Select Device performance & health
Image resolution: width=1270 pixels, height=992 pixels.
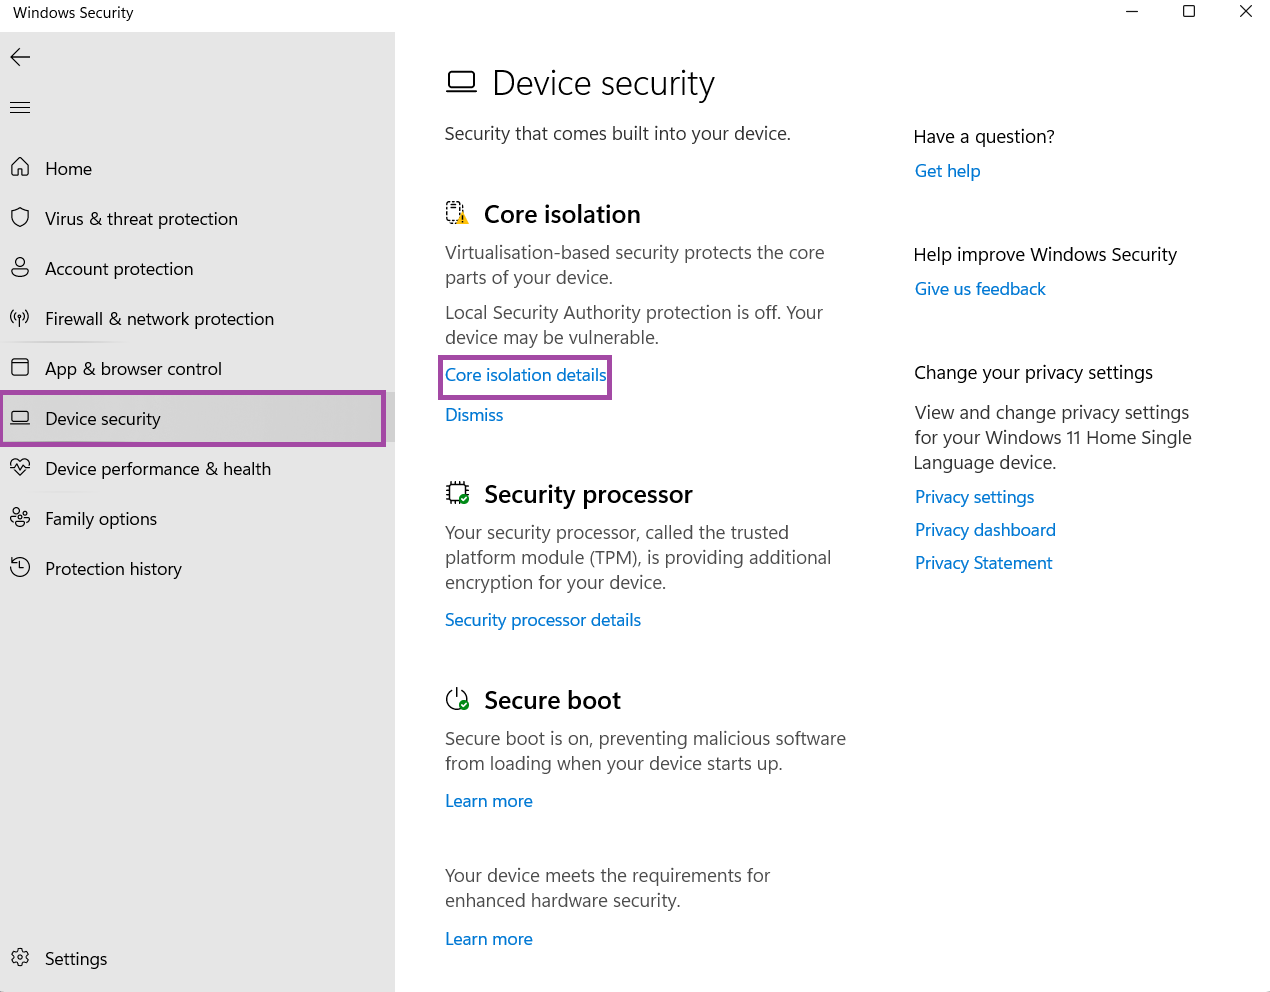click(x=158, y=468)
